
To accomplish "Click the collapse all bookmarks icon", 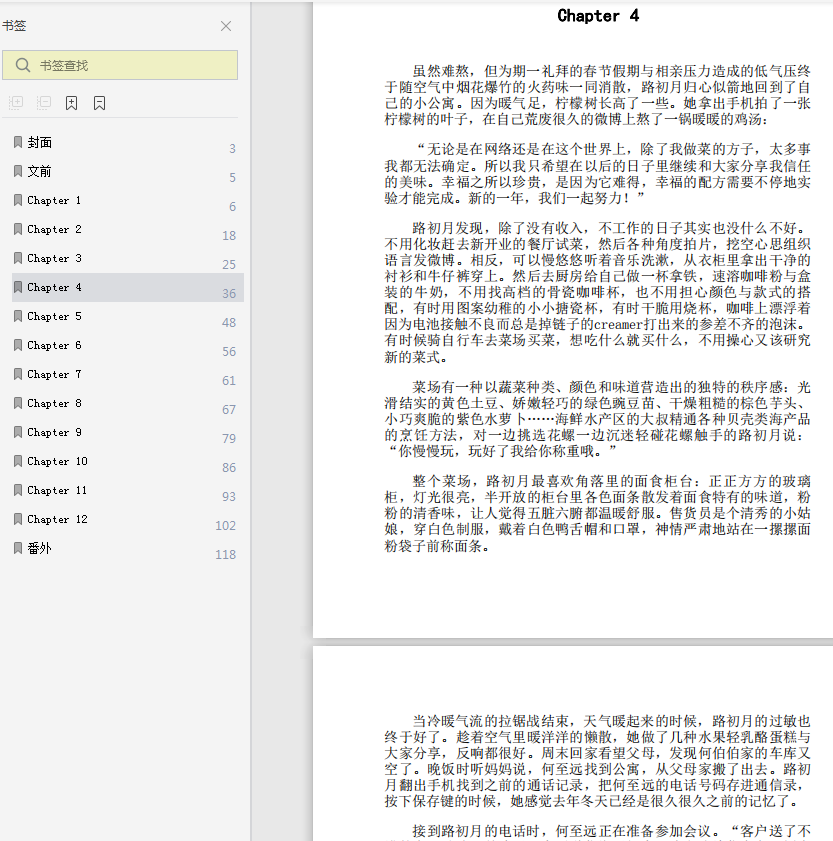I will pos(44,102).
